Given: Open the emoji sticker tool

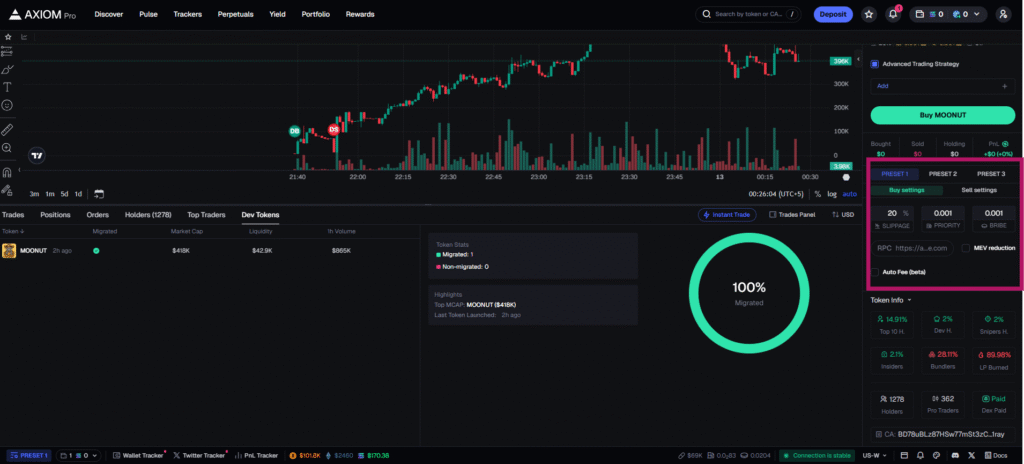Looking at the screenshot, I should 7,105.
